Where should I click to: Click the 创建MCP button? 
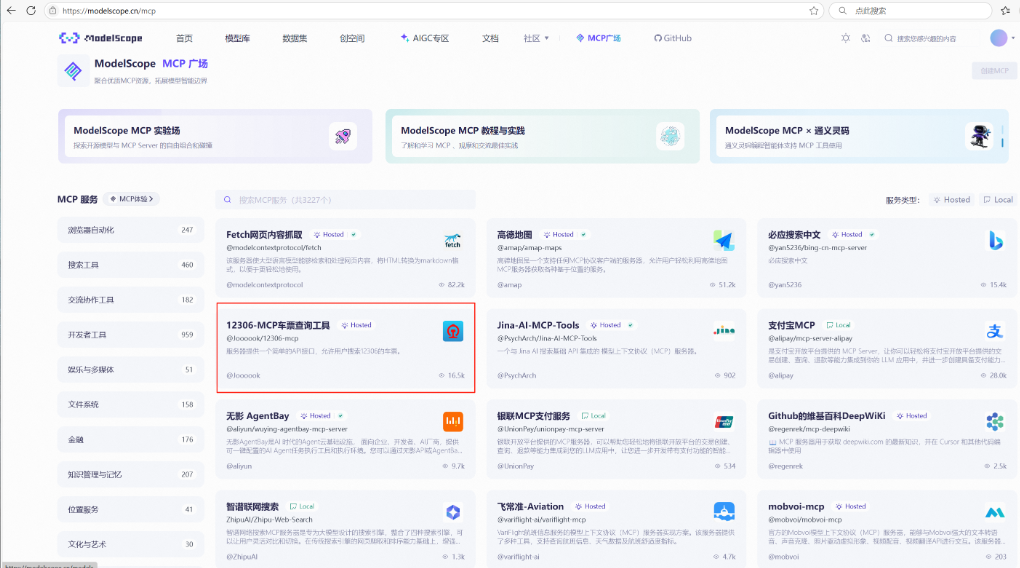pos(994,71)
